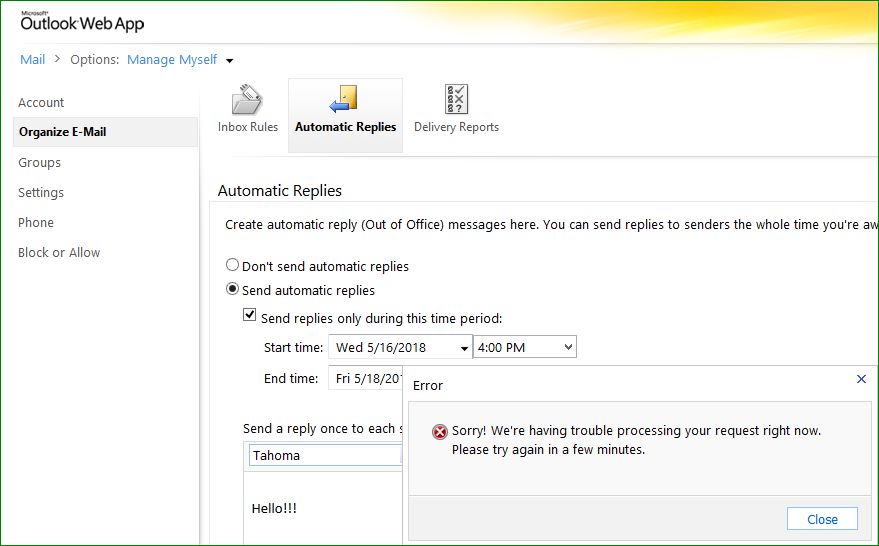Open the 4:00 PM start time dropdown
This screenshot has width=879, height=546.
click(x=525, y=347)
